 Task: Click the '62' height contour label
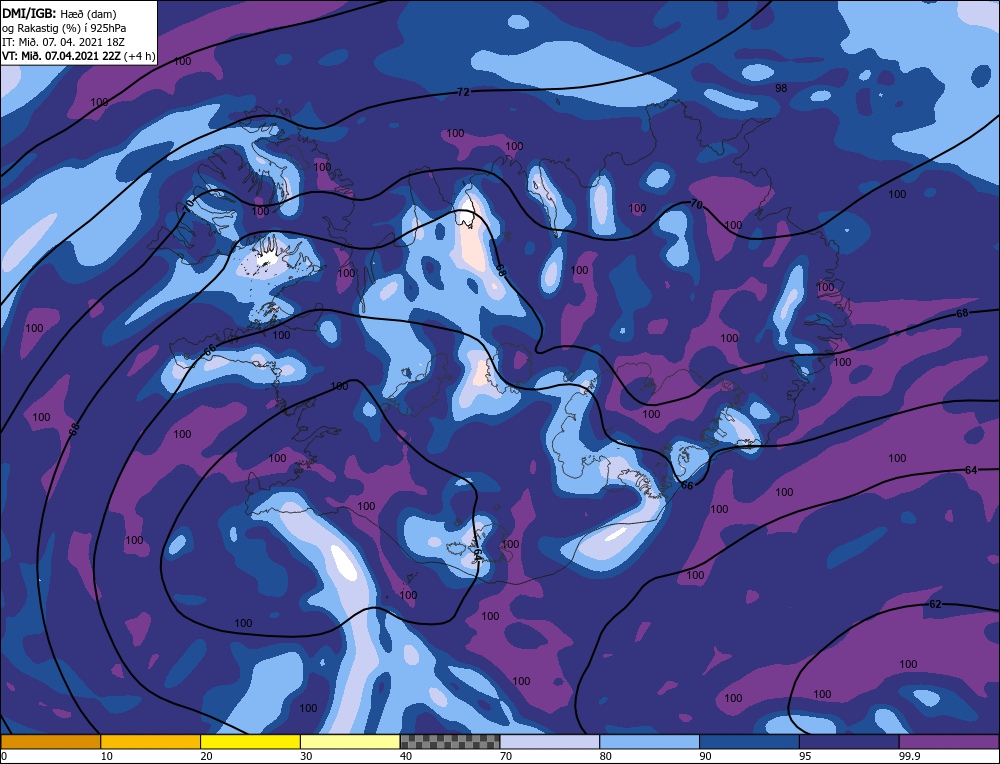click(935, 603)
